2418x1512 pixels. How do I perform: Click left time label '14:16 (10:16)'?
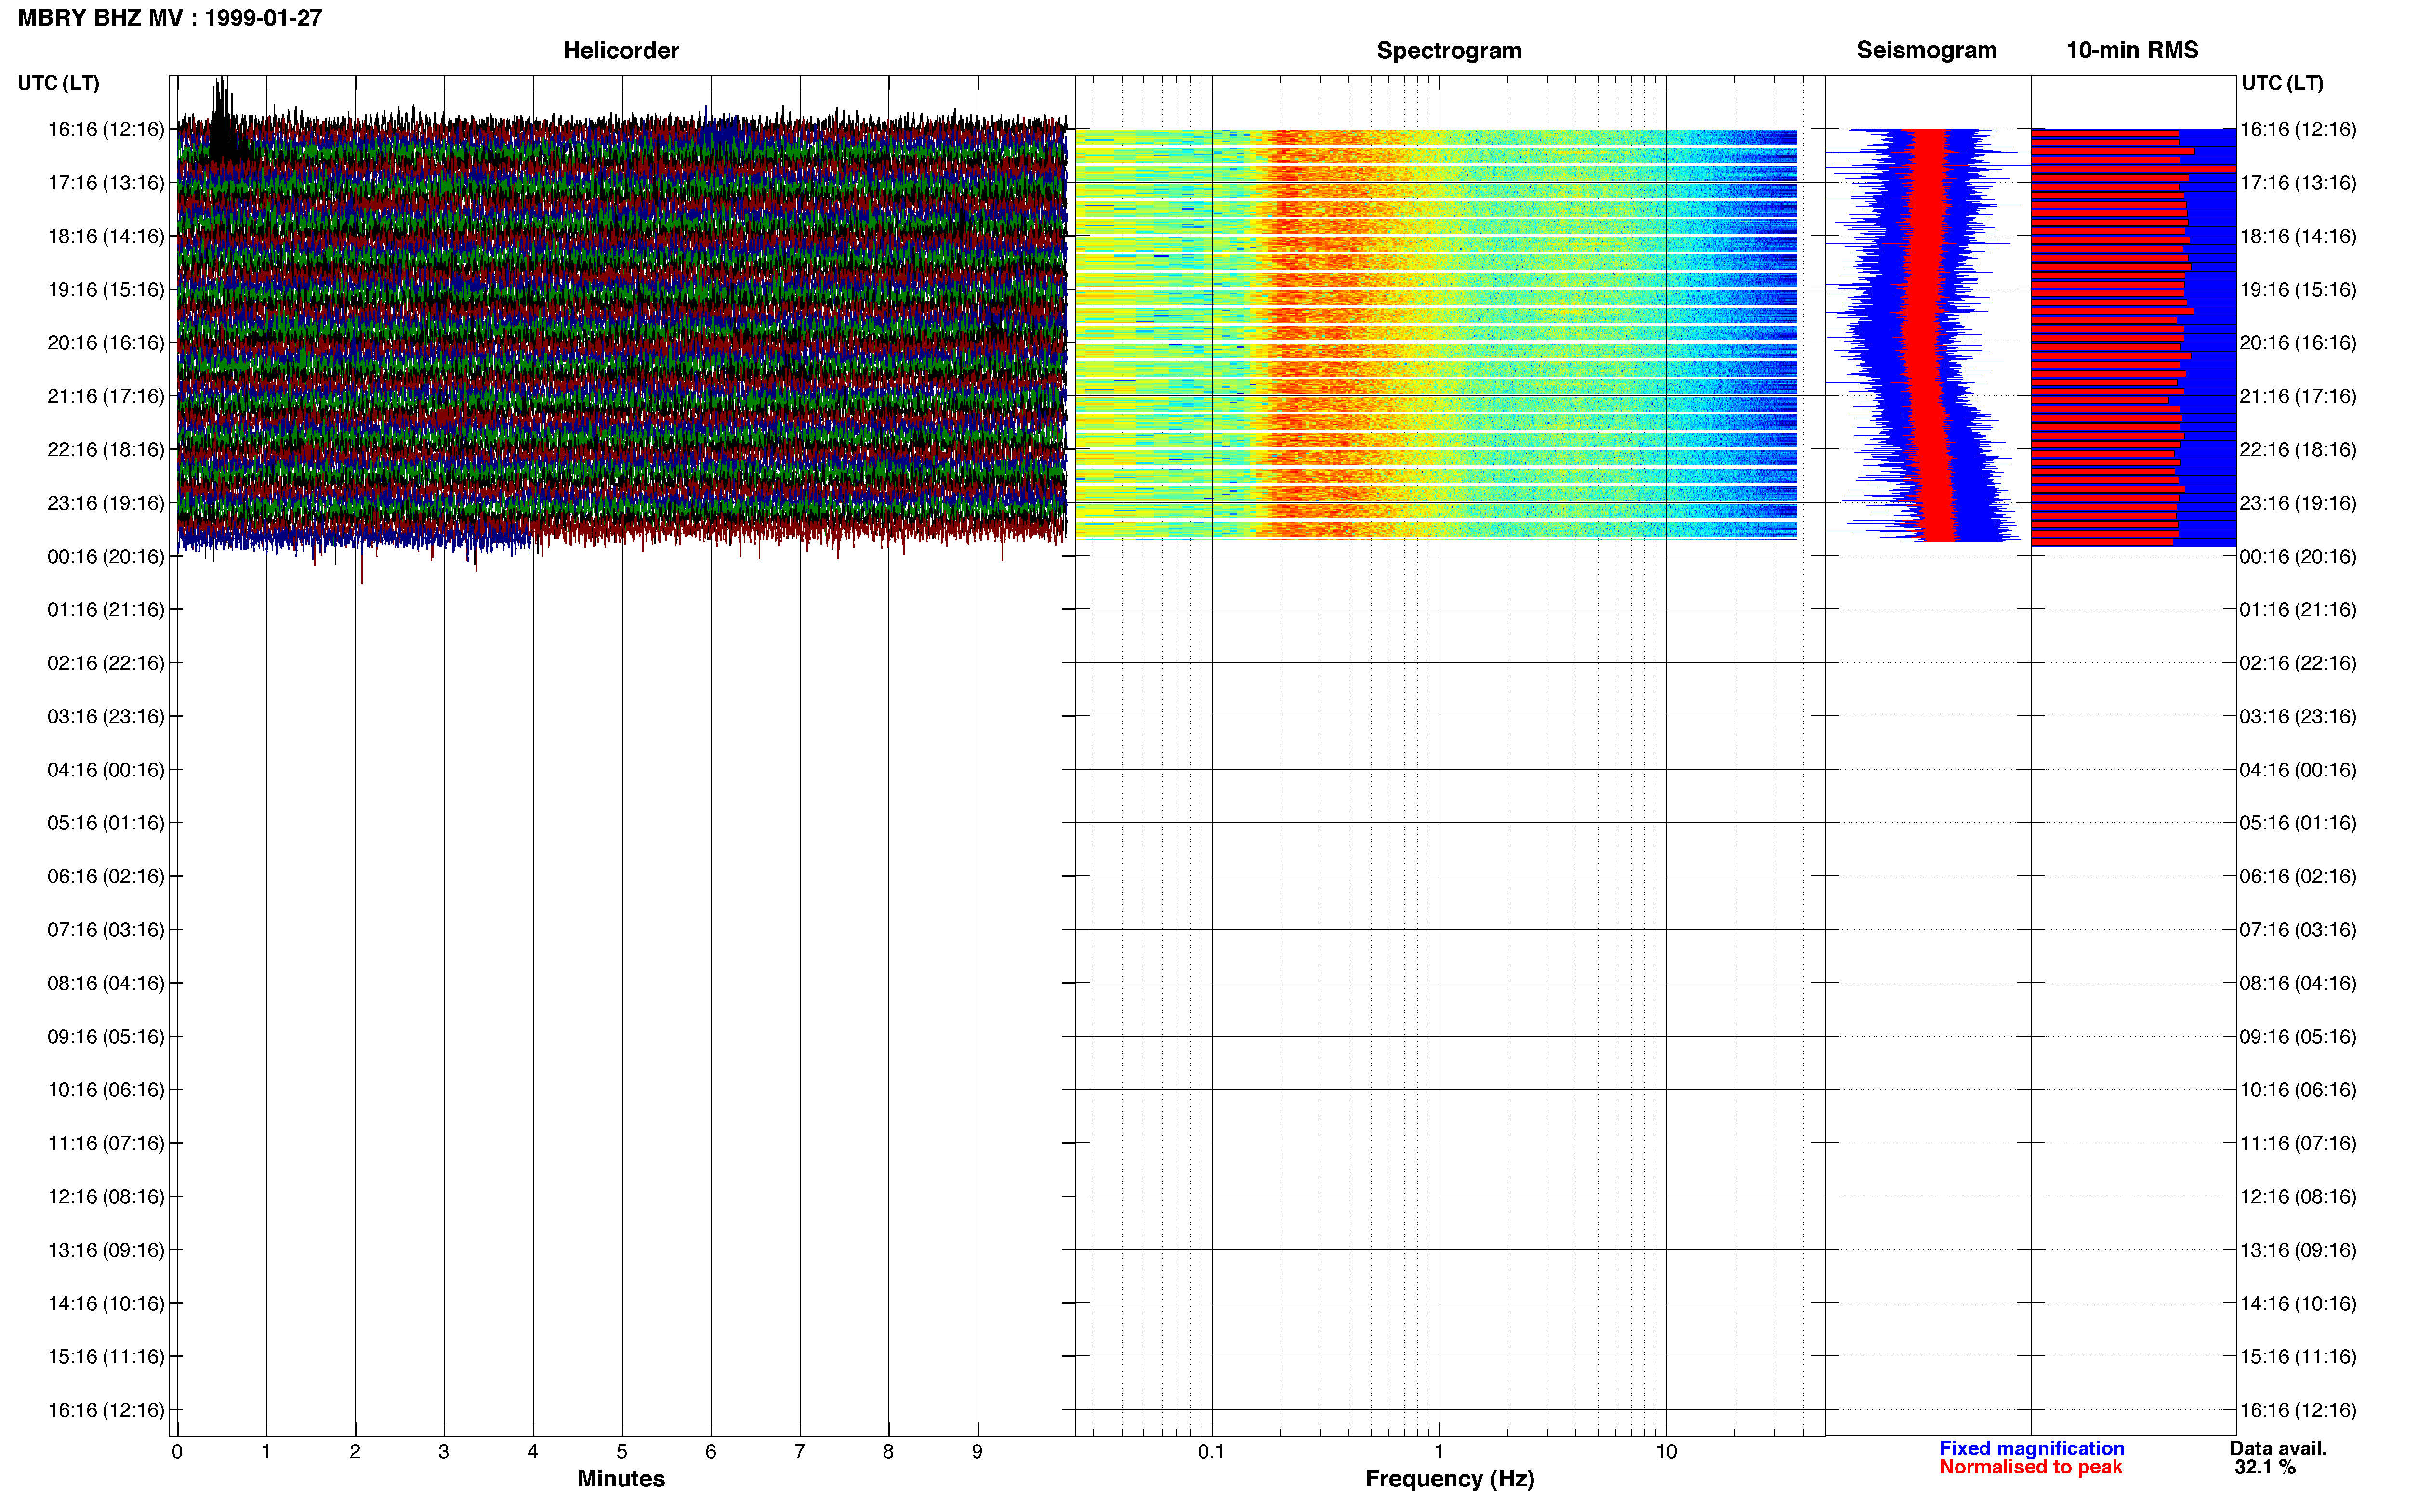(x=106, y=1303)
